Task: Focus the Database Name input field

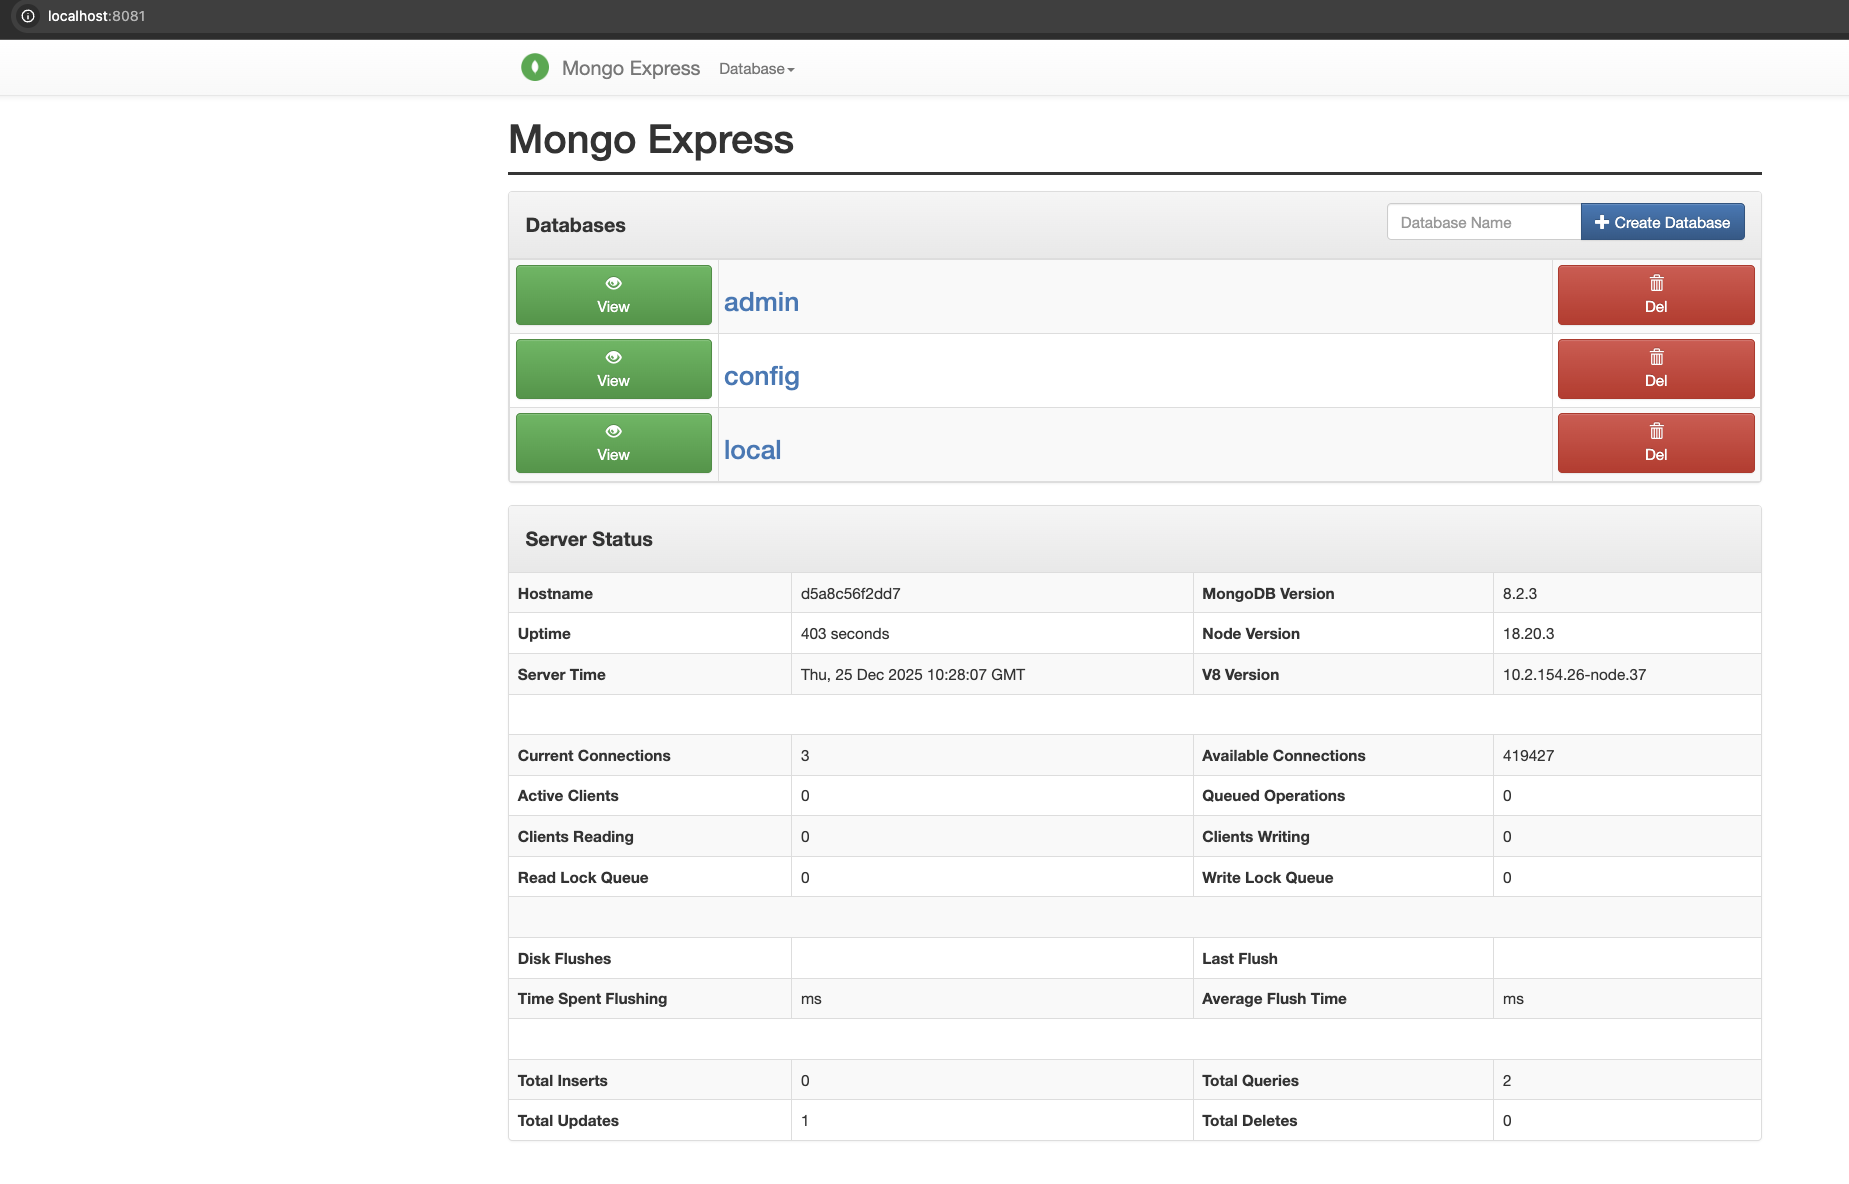Action: click(1483, 223)
